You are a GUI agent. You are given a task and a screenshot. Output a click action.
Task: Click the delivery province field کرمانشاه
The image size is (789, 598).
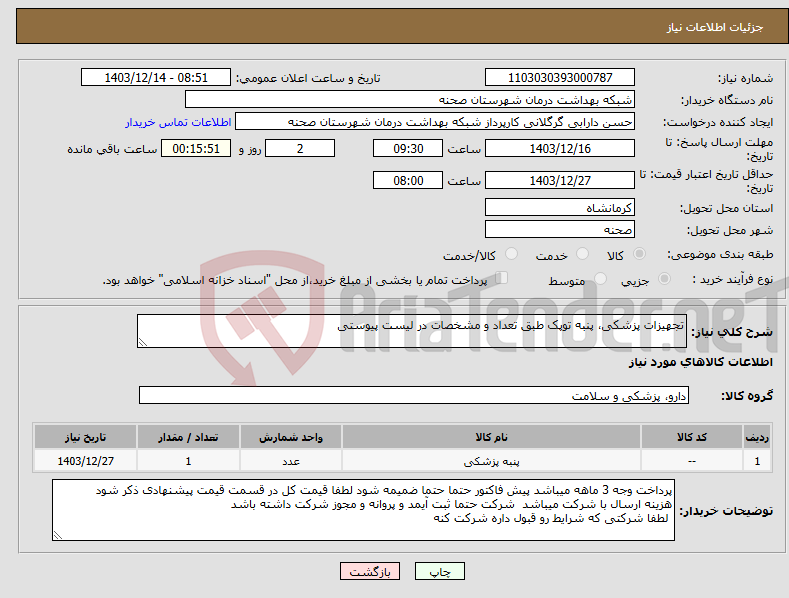point(560,207)
